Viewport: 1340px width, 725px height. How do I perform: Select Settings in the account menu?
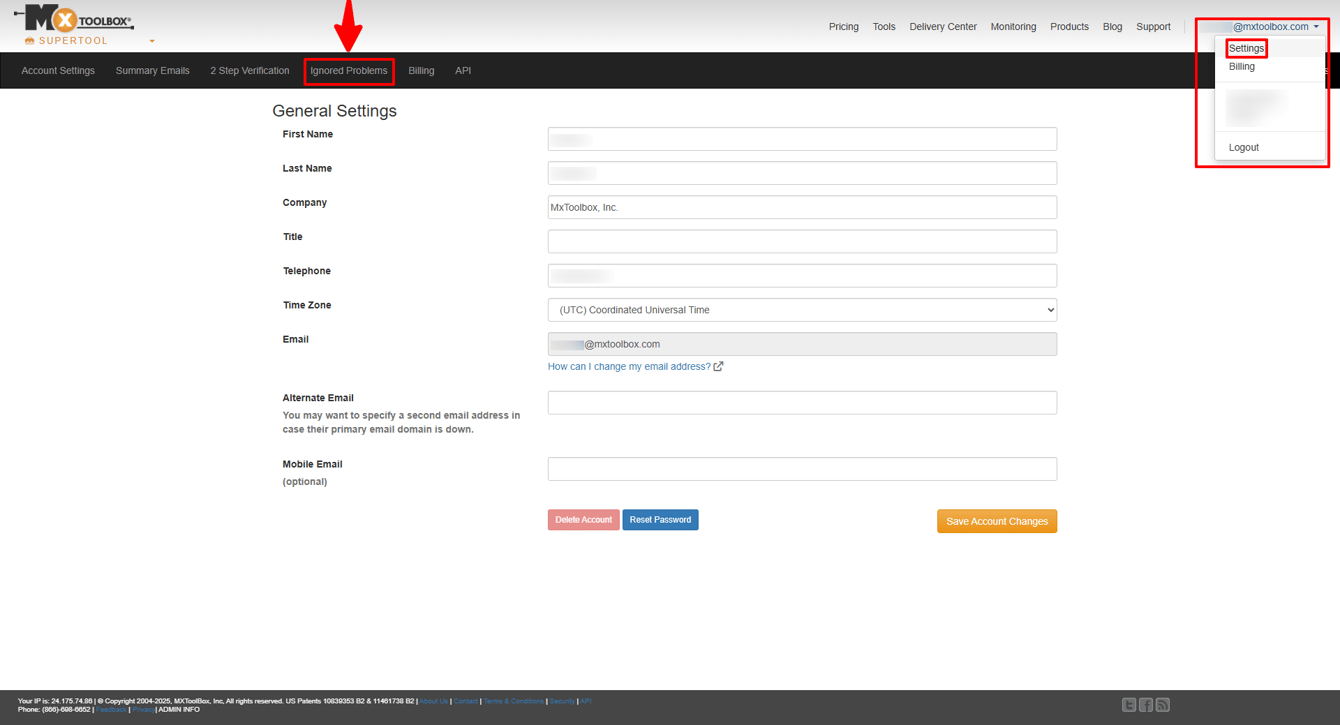[x=1246, y=48]
